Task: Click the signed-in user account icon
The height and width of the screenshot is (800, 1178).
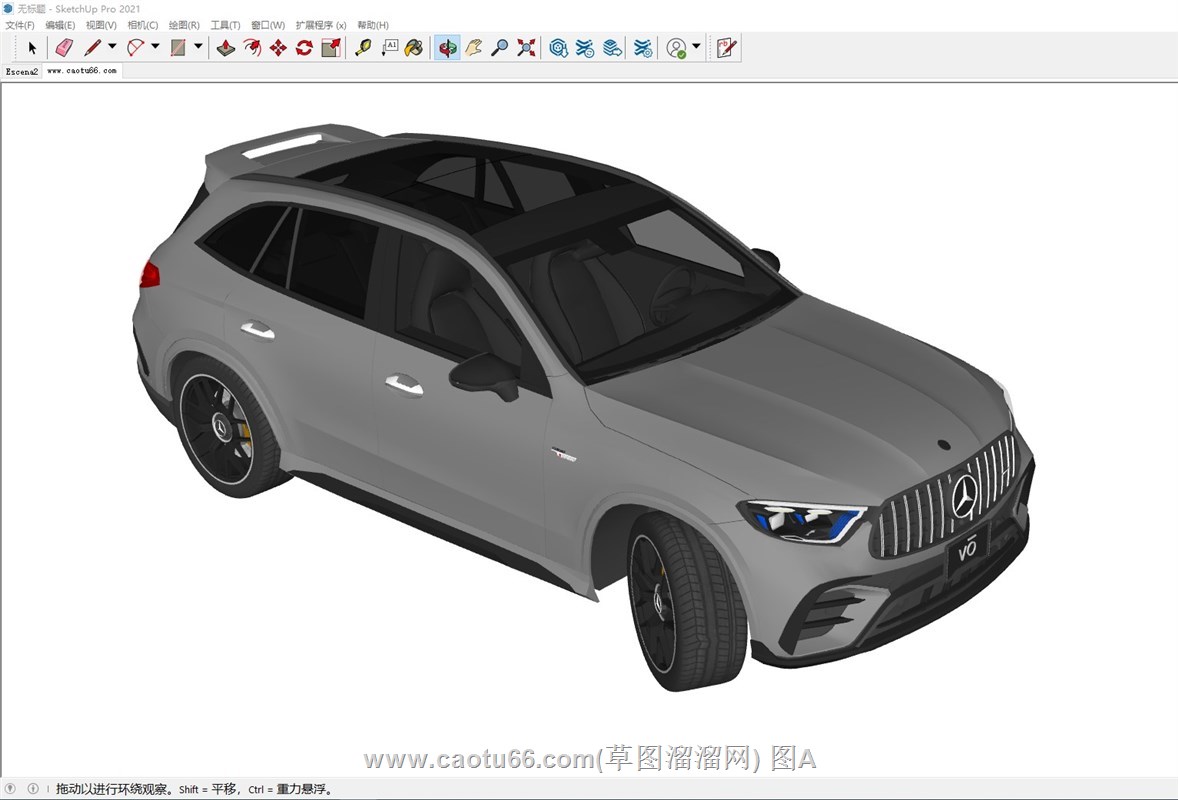Action: tap(676, 48)
